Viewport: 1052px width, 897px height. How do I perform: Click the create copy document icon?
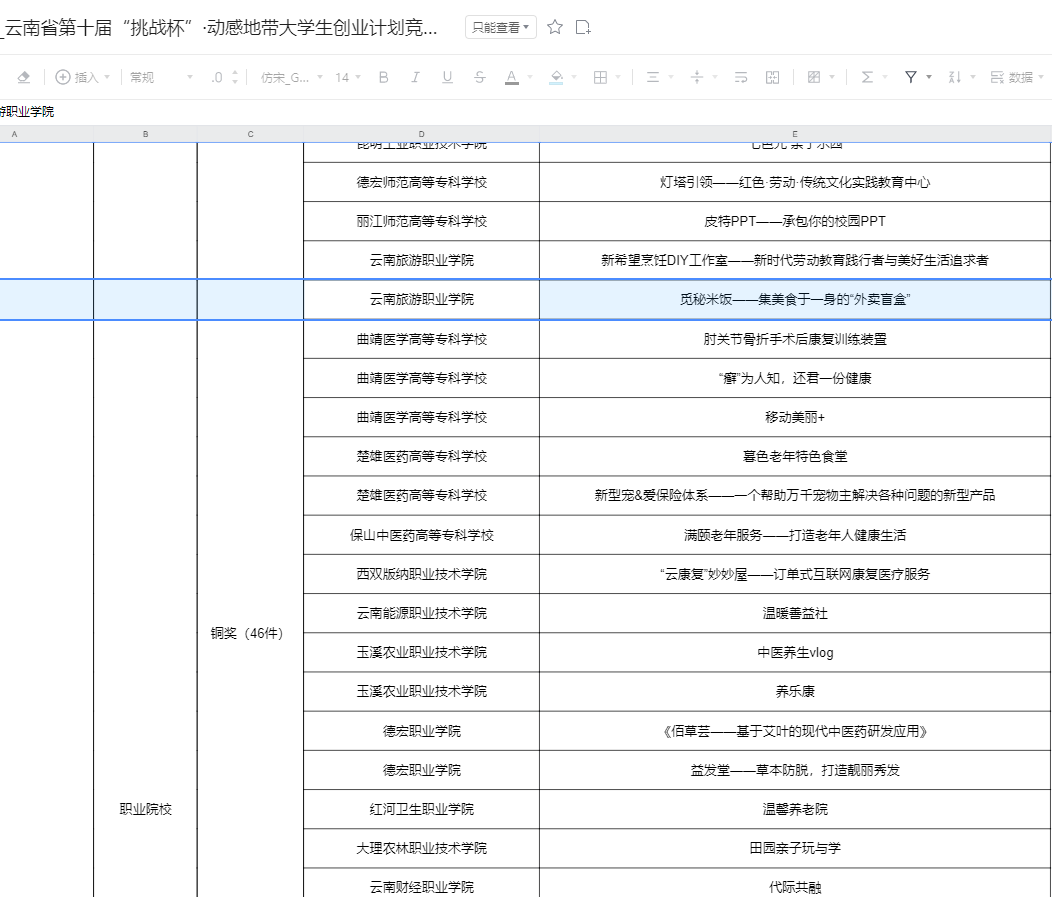pos(584,27)
